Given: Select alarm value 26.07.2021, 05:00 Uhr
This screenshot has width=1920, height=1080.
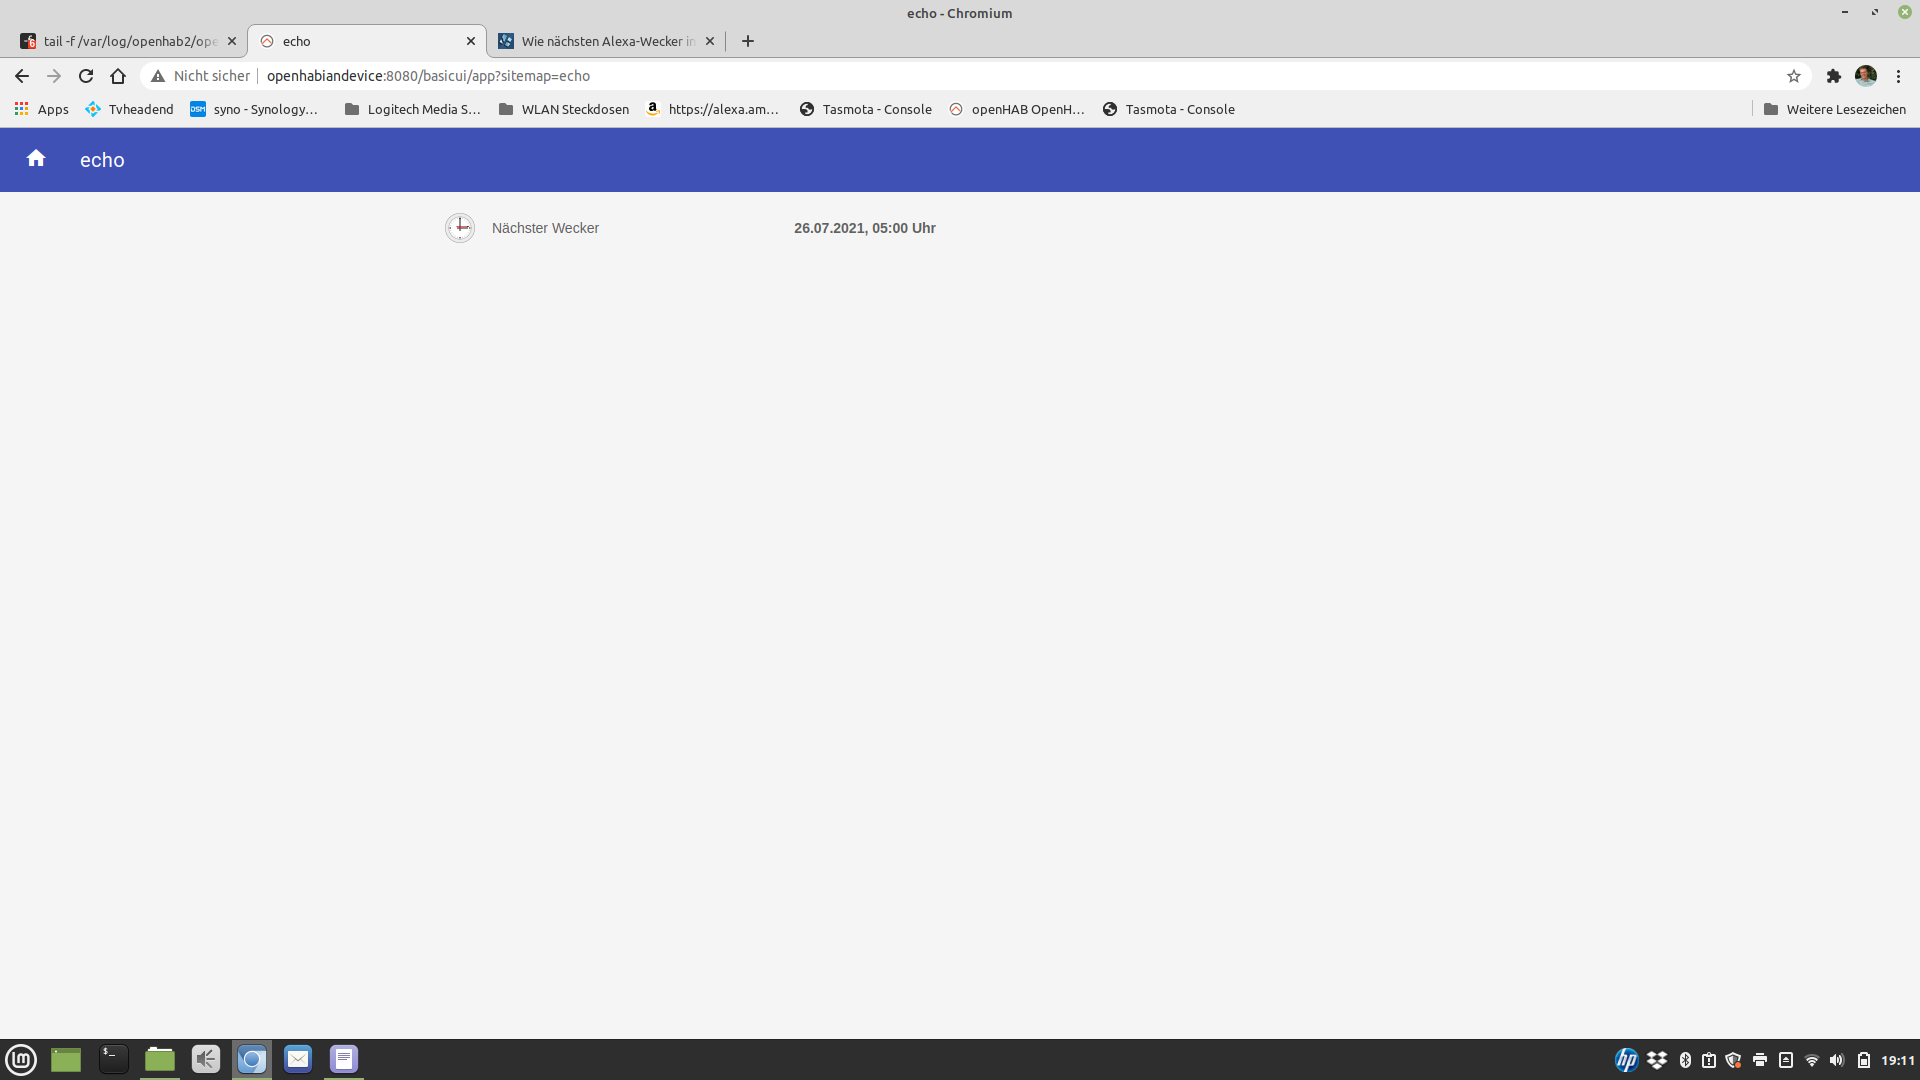Looking at the screenshot, I should point(865,228).
